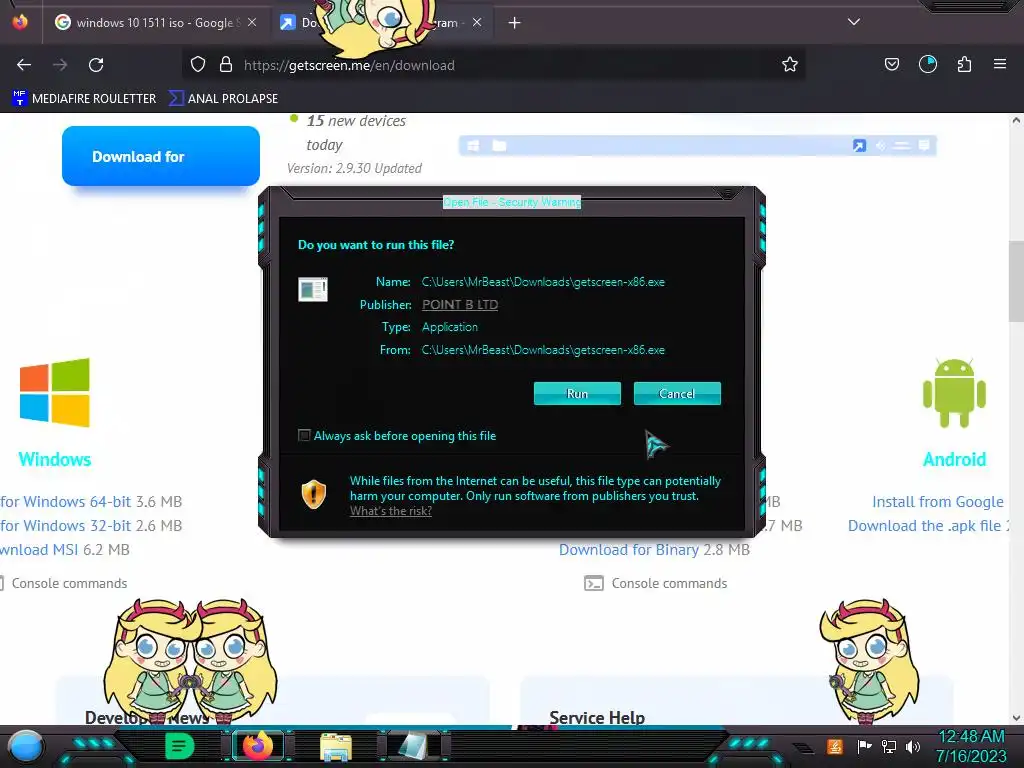
Task: Open a new tab with plus
Action: click(x=515, y=23)
